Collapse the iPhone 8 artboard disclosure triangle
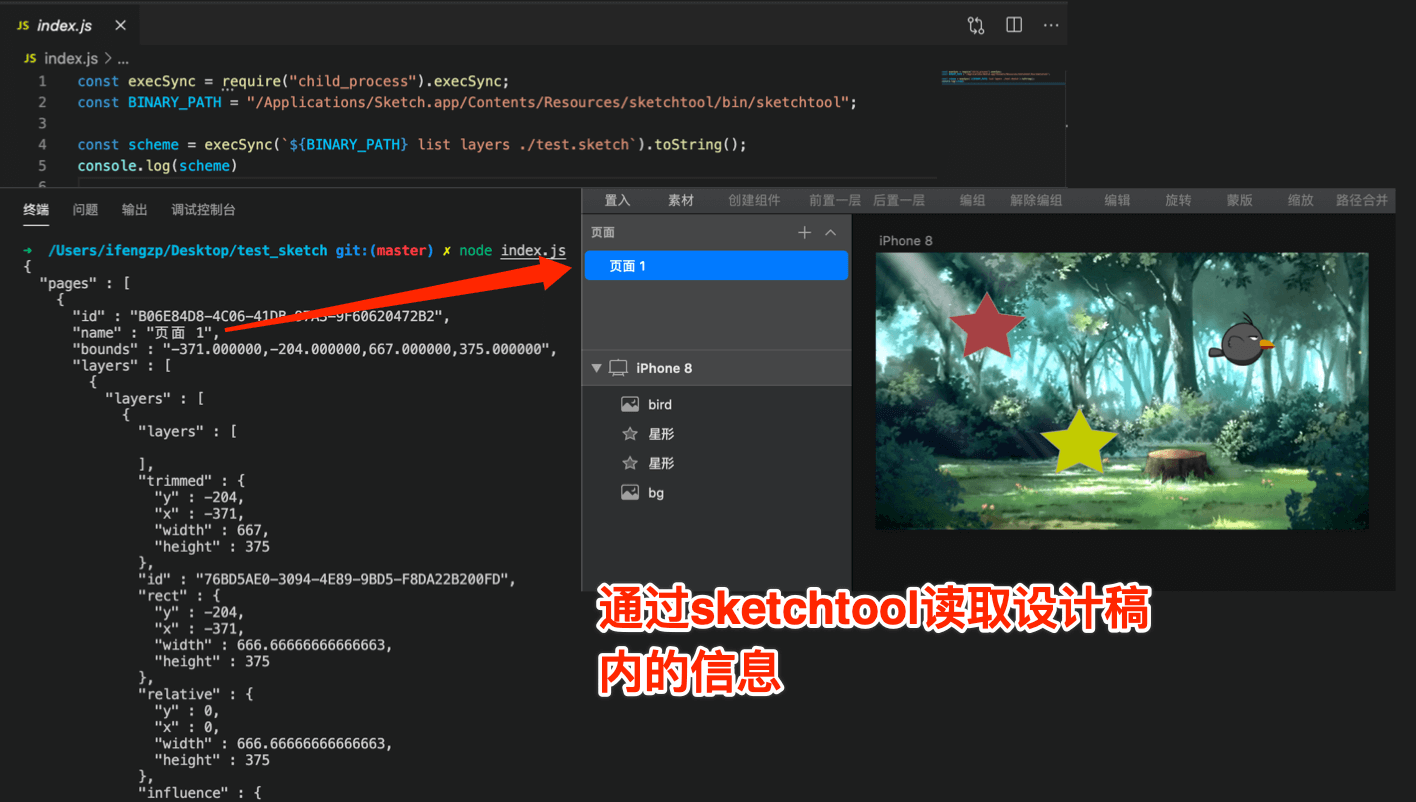Image resolution: width=1416 pixels, height=802 pixels. tap(597, 368)
